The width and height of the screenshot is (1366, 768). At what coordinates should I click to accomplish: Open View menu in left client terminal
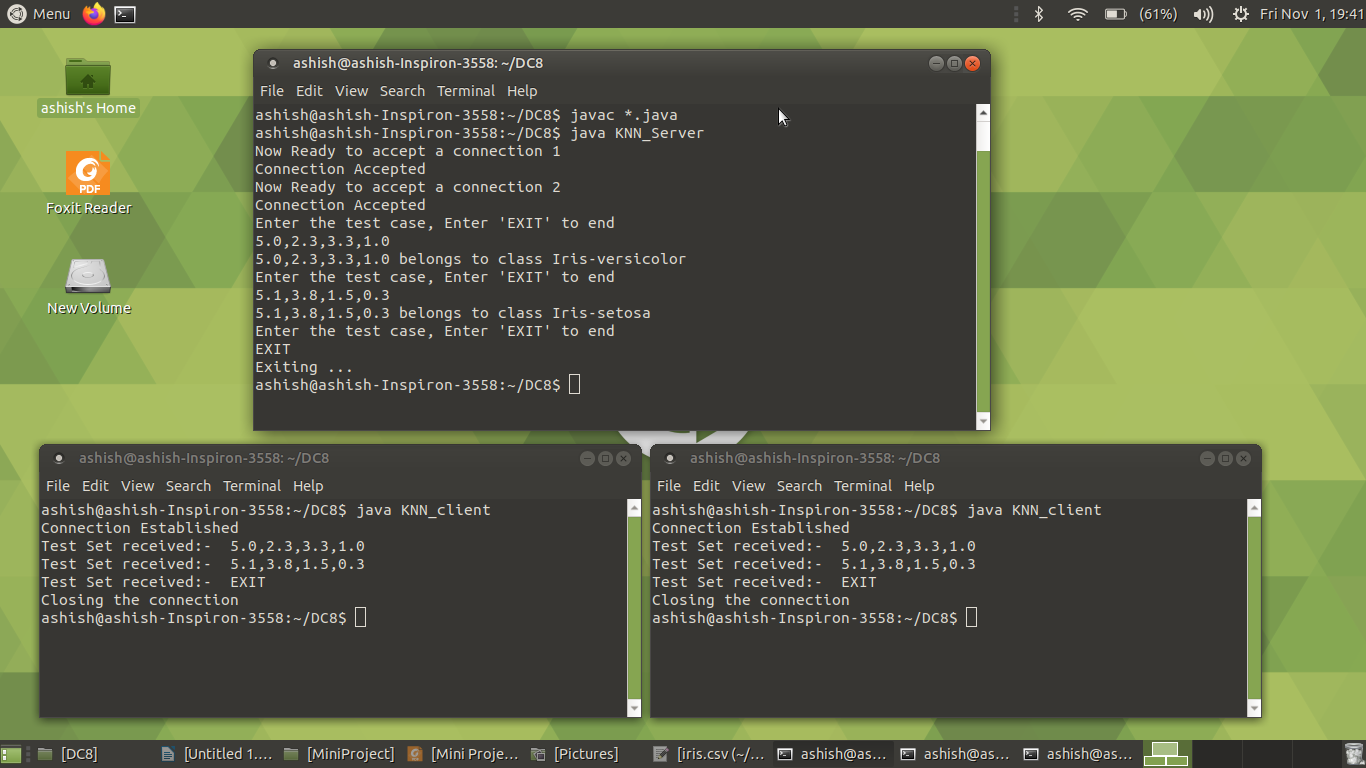coord(137,486)
